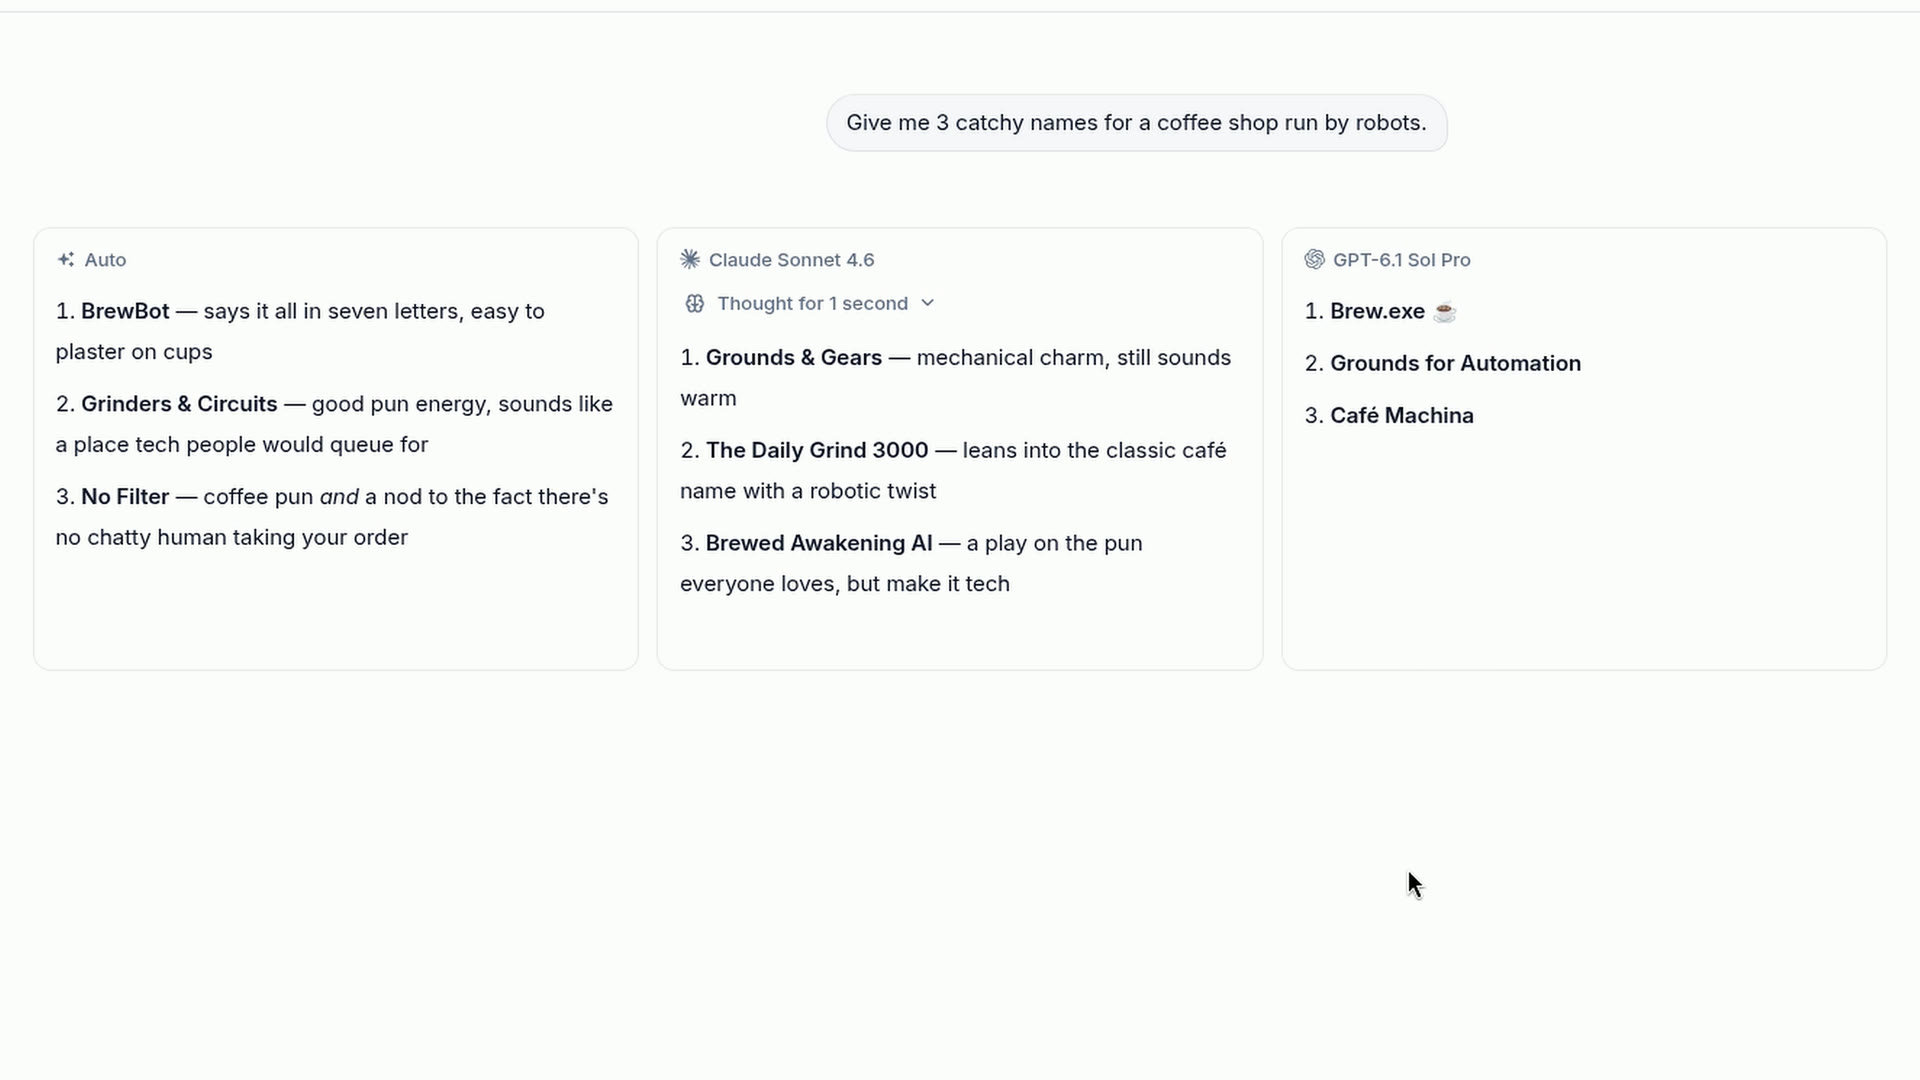This screenshot has width=1920, height=1080.
Task: Click the Claude Sonnet 4.6 model label
Action: click(x=791, y=260)
